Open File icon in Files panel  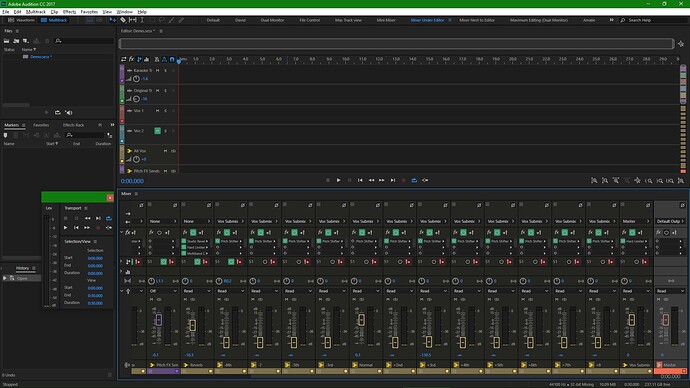[x=7, y=41]
